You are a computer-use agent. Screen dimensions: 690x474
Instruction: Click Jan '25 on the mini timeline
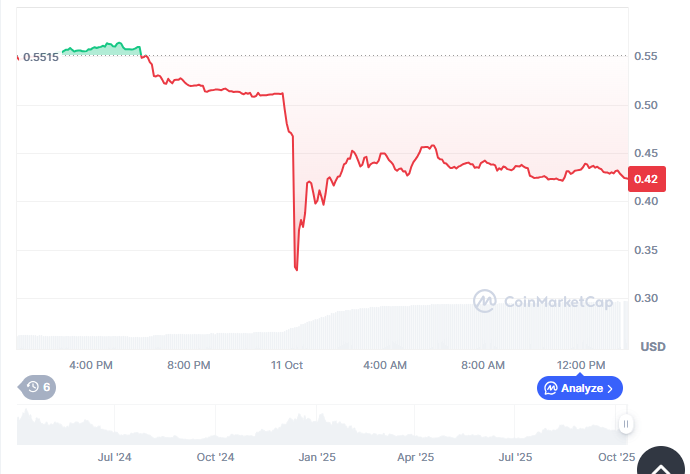(317, 457)
